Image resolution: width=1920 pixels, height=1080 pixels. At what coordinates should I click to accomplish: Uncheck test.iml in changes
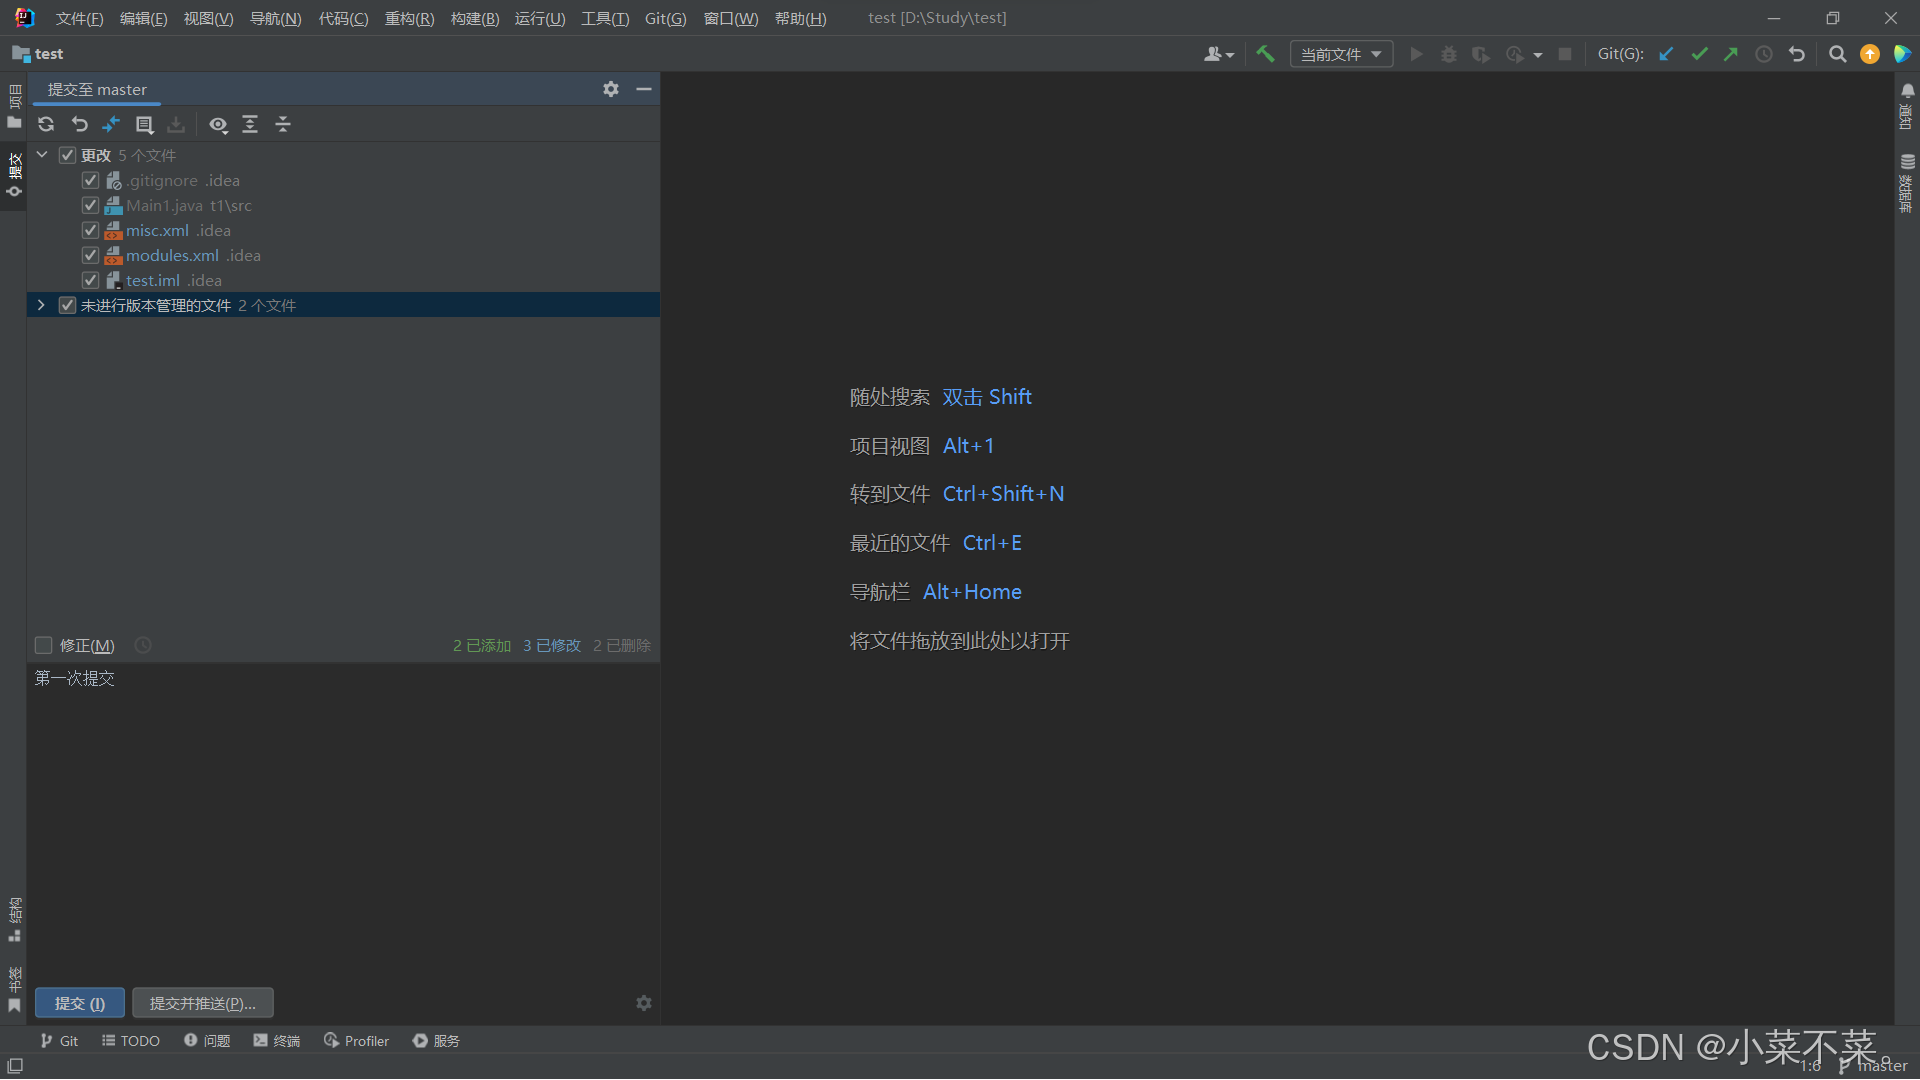pyautogui.click(x=90, y=280)
